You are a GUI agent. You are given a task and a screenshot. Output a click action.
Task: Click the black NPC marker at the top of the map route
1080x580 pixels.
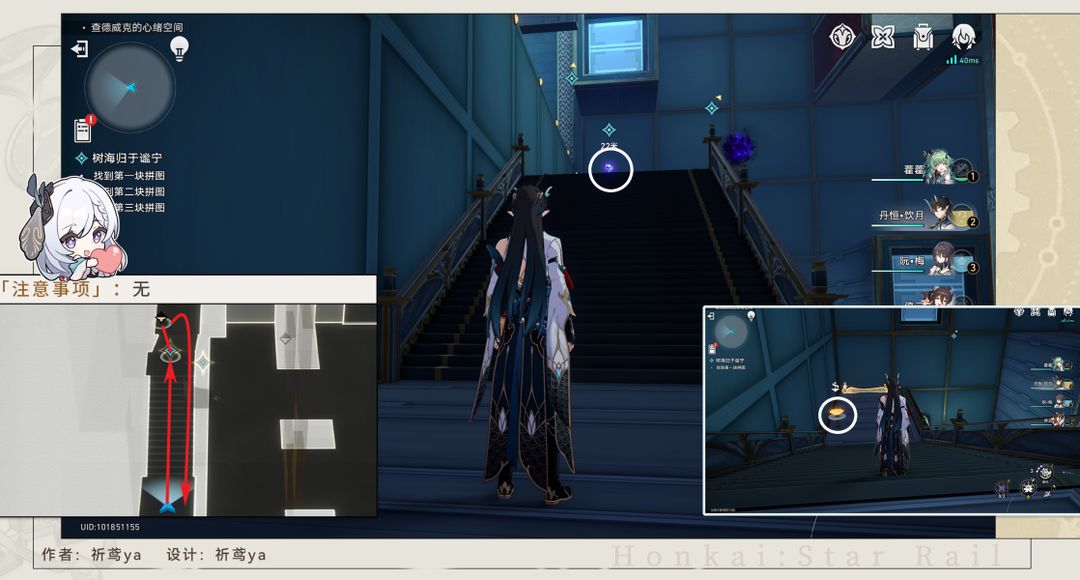(x=161, y=318)
